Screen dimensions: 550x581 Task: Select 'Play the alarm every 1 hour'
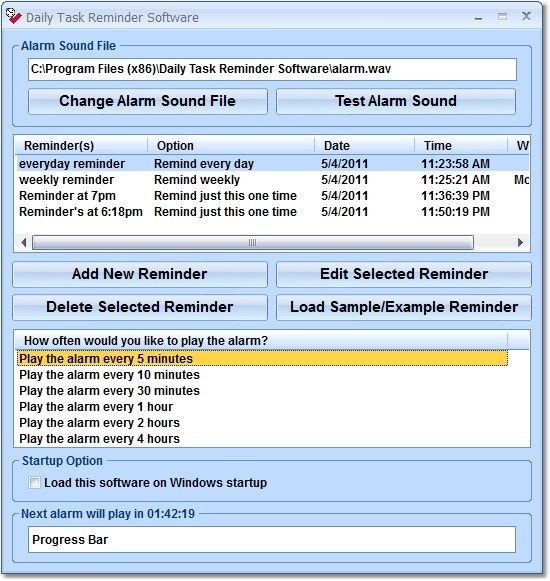[262, 407]
